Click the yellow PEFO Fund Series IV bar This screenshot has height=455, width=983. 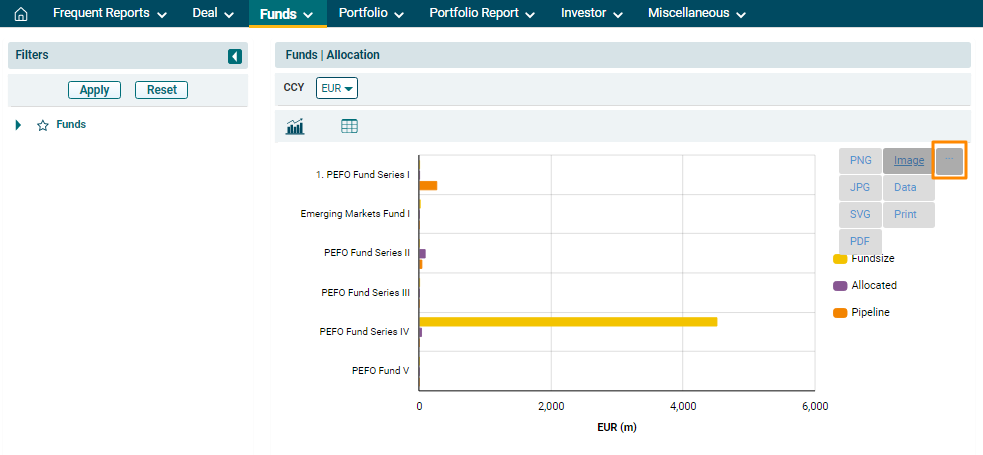[x=567, y=322]
